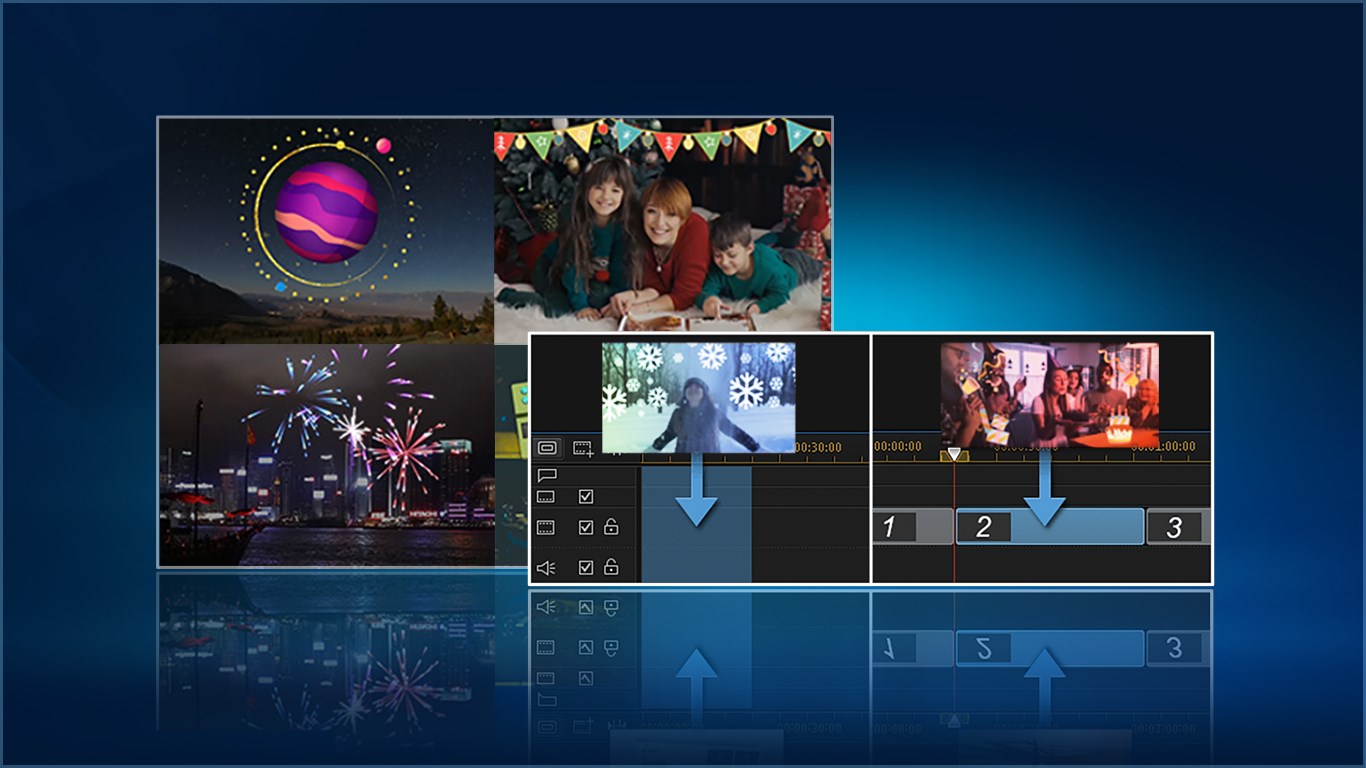The width and height of the screenshot is (1366, 768).
Task: Uncheck the video track enable checkbox
Action: [x=586, y=527]
